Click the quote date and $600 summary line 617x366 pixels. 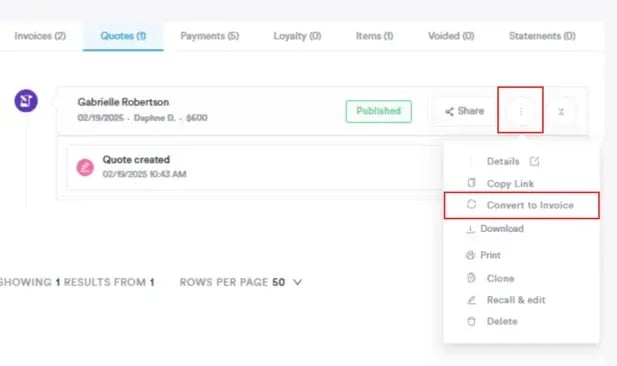142,118
